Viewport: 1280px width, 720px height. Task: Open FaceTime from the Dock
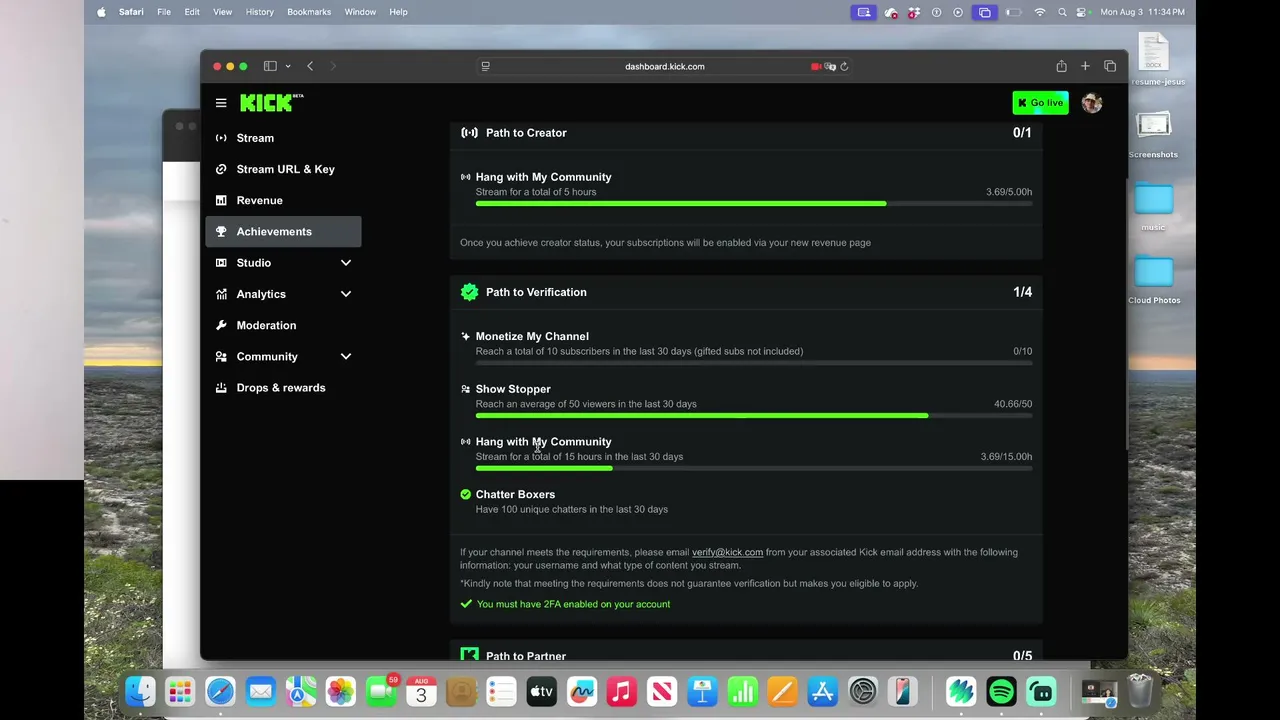coord(381,691)
